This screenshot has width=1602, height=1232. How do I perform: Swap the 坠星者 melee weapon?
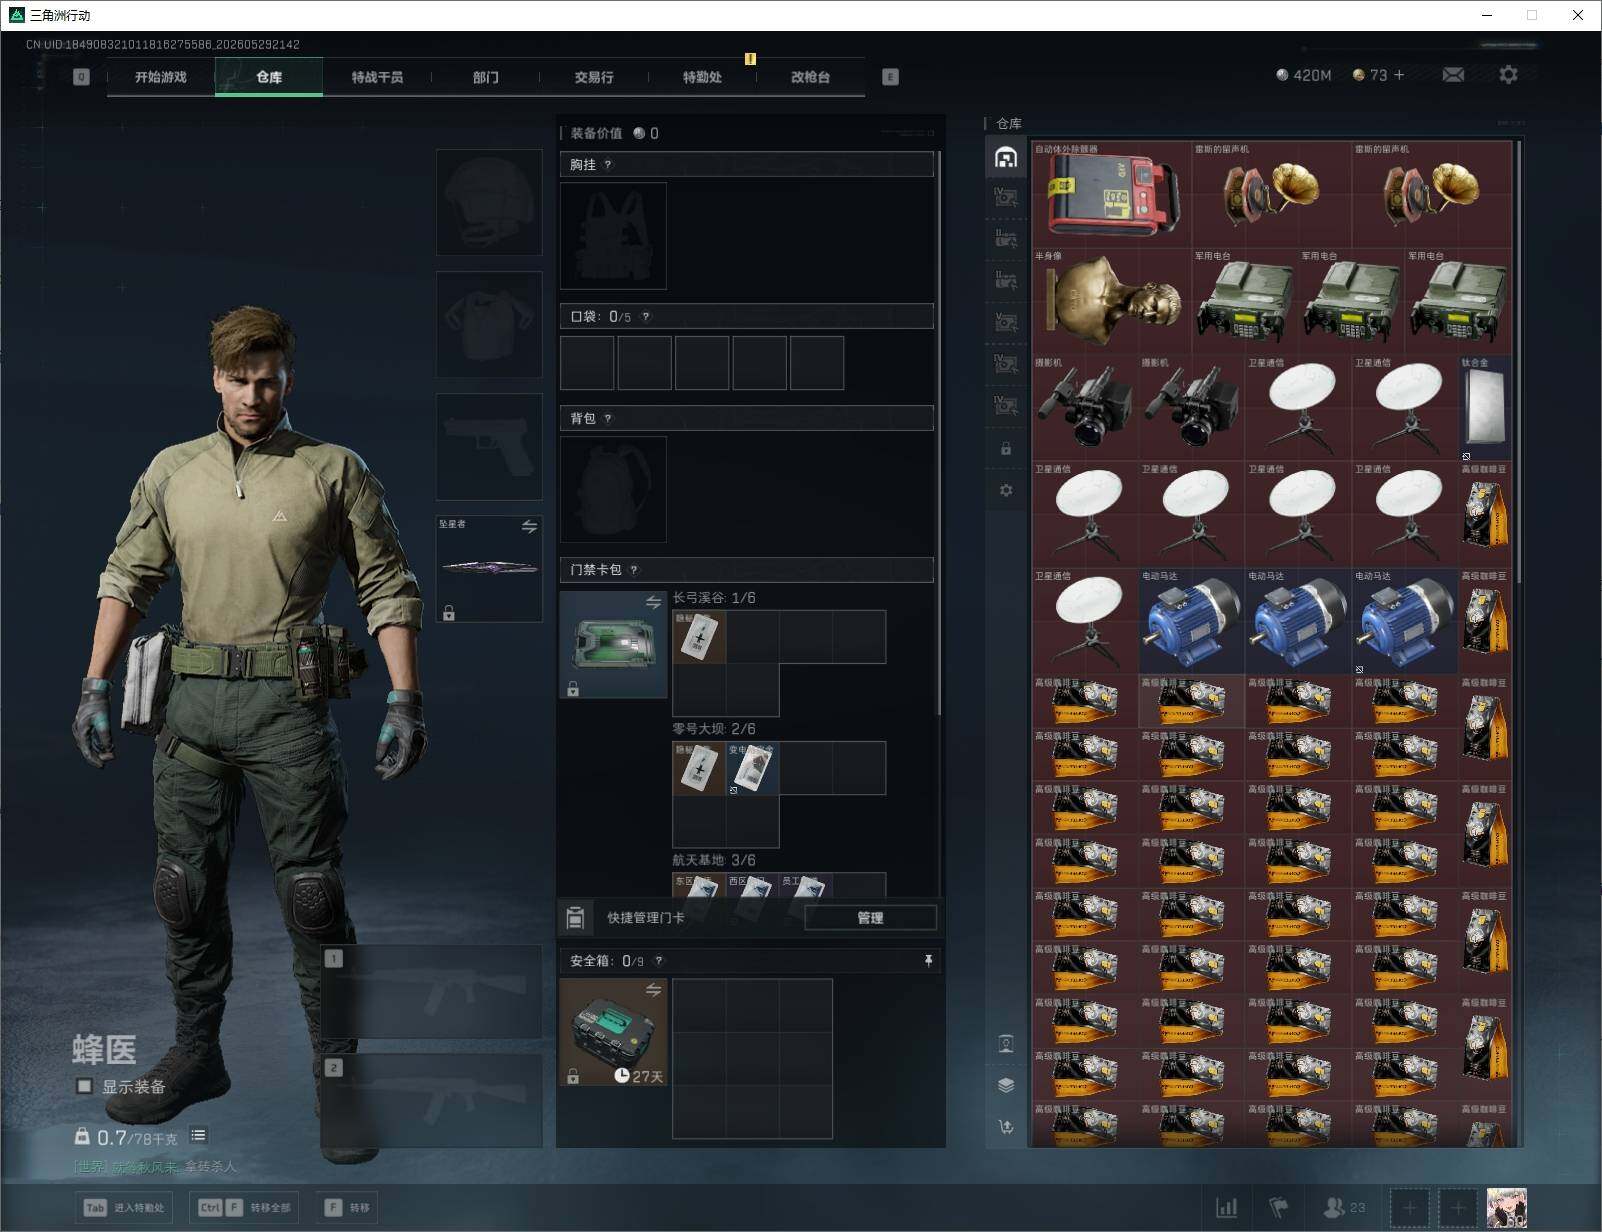529,526
